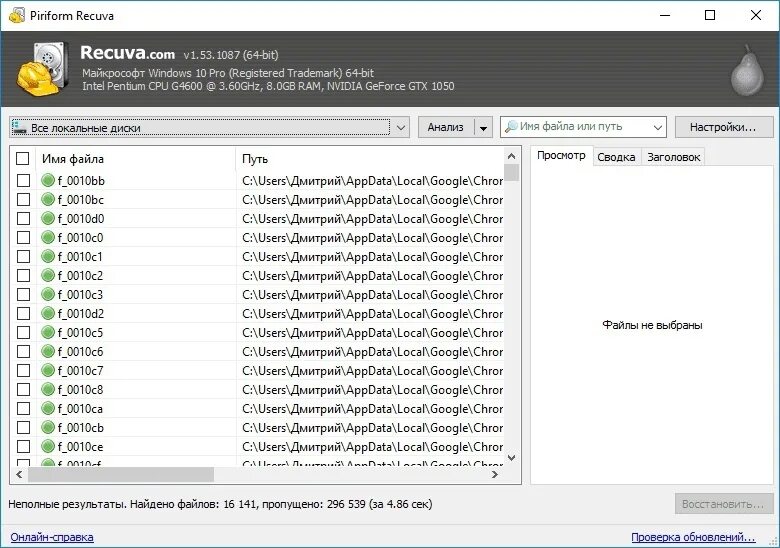Select the file name f_0010cb
The height and width of the screenshot is (548, 780).
(x=80, y=428)
